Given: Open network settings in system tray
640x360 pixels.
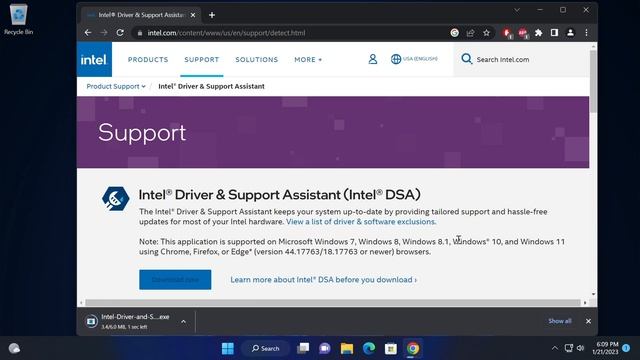Looking at the screenshot, I should point(568,348).
